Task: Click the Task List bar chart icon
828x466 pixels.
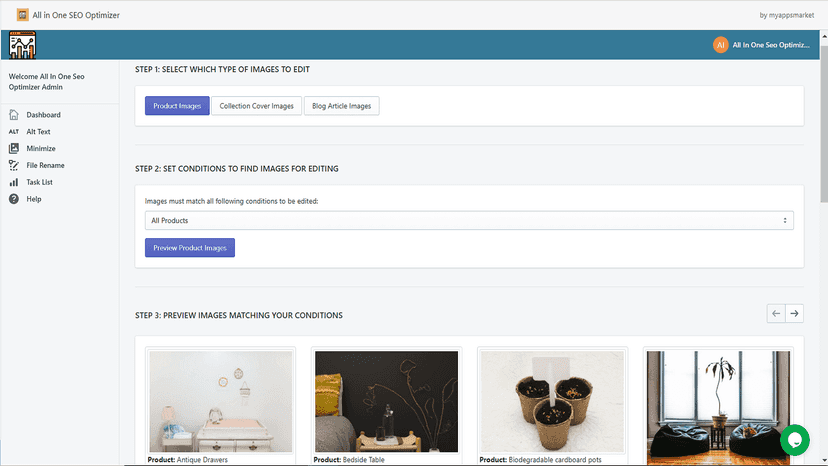Action: coord(14,182)
